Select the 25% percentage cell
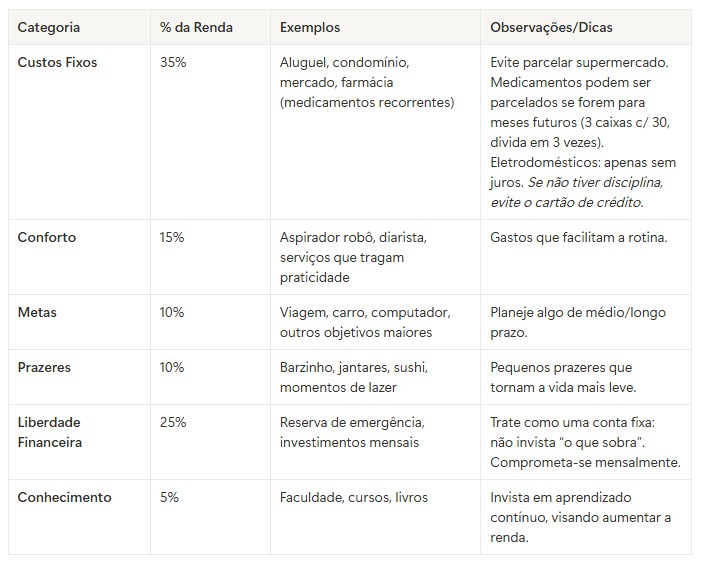Viewport: 703px width, 565px height. (x=173, y=422)
